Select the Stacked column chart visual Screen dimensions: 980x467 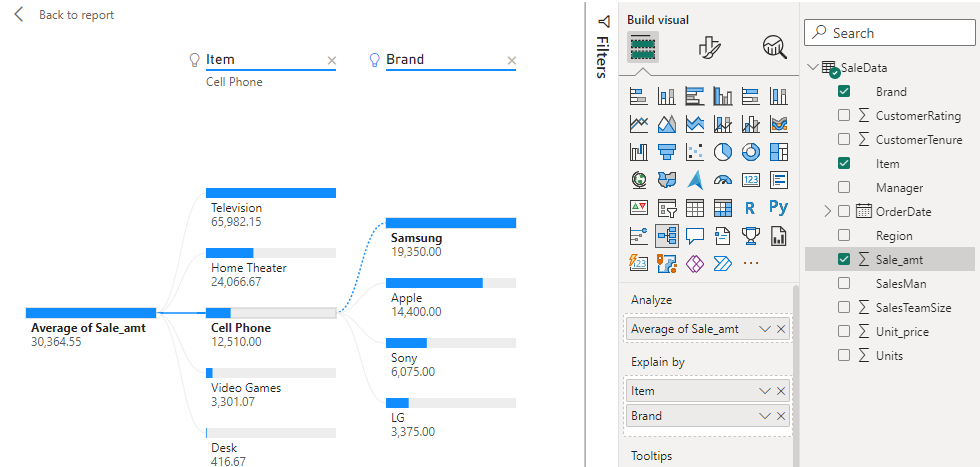[x=667, y=96]
